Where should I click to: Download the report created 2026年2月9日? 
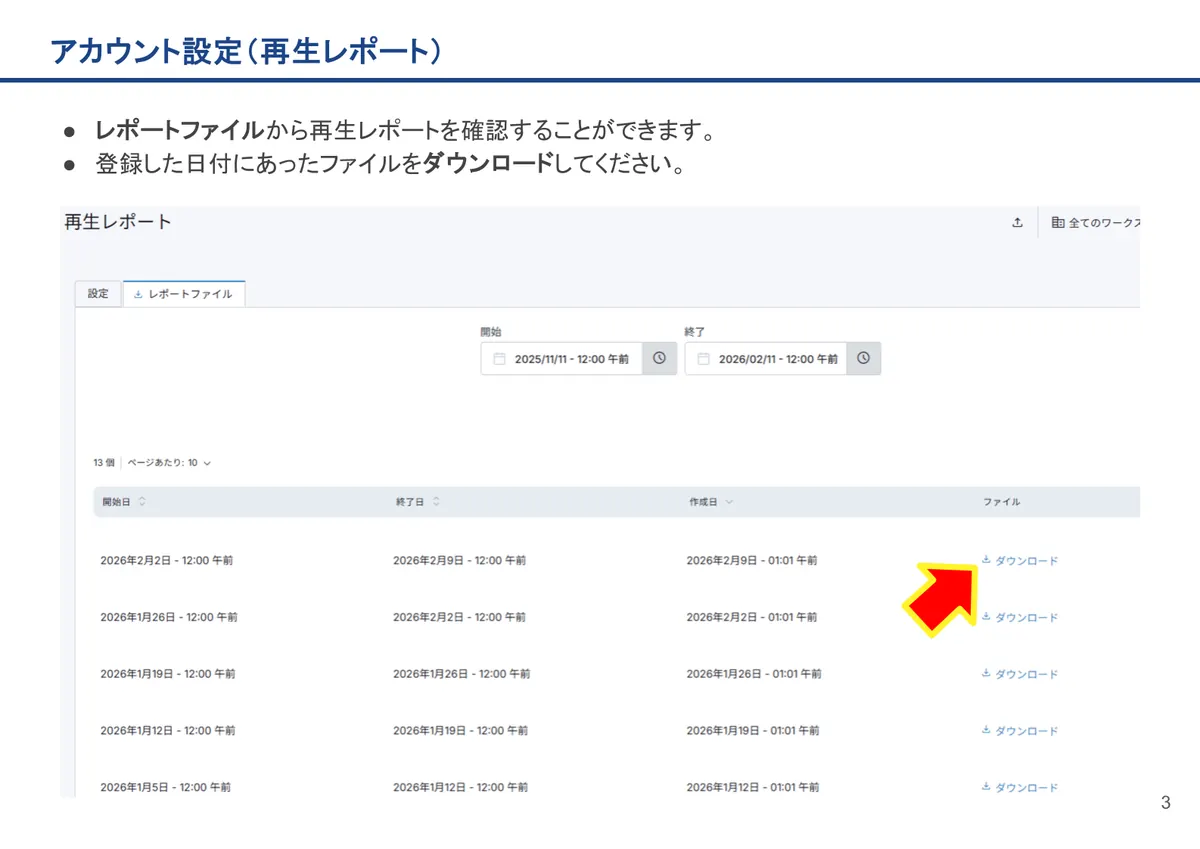tap(1019, 561)
